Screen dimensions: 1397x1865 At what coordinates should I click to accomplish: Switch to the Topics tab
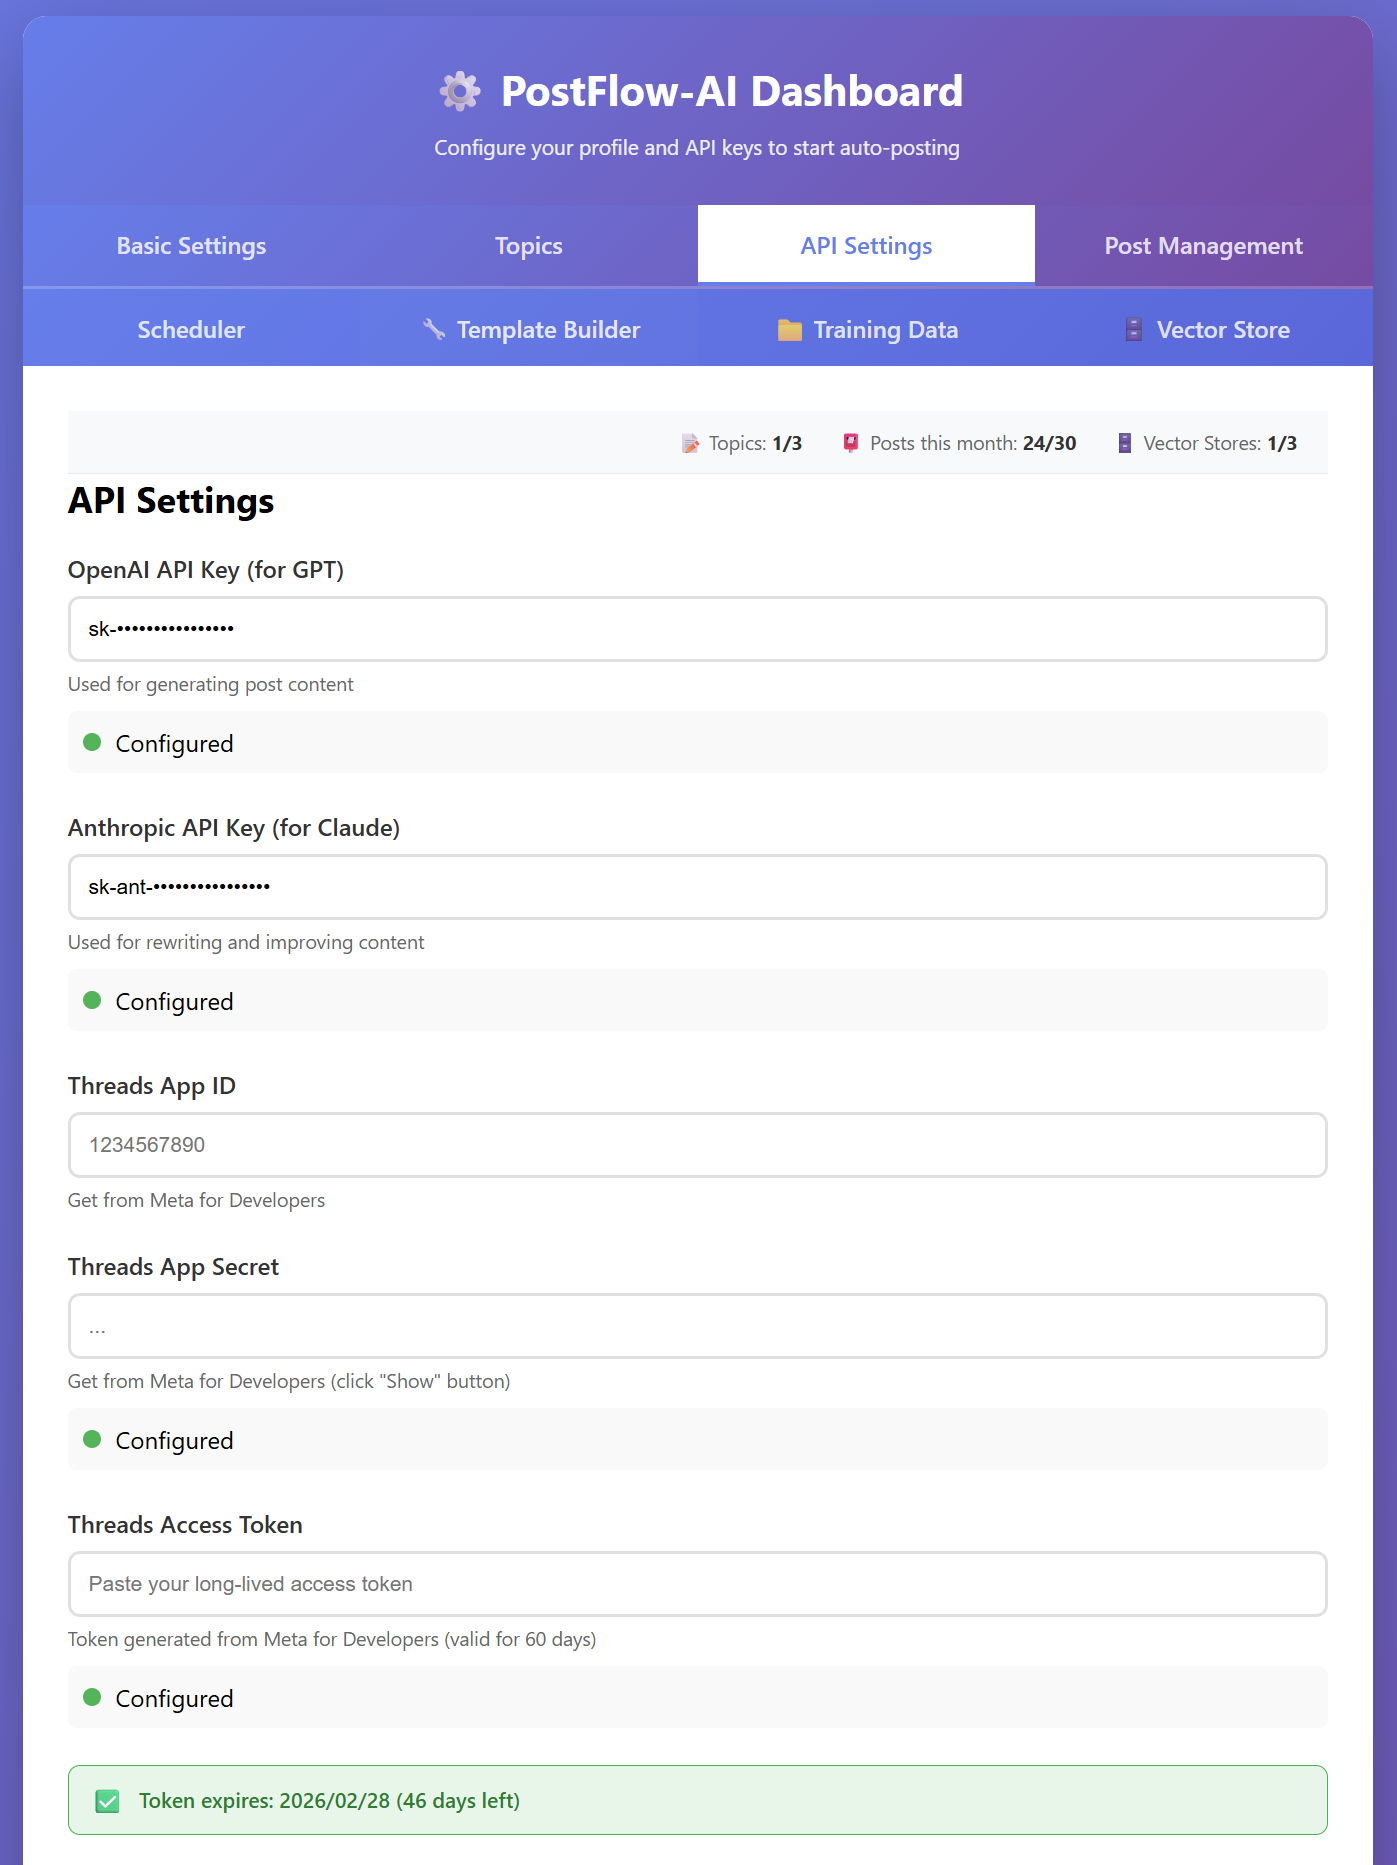[529, 245]
